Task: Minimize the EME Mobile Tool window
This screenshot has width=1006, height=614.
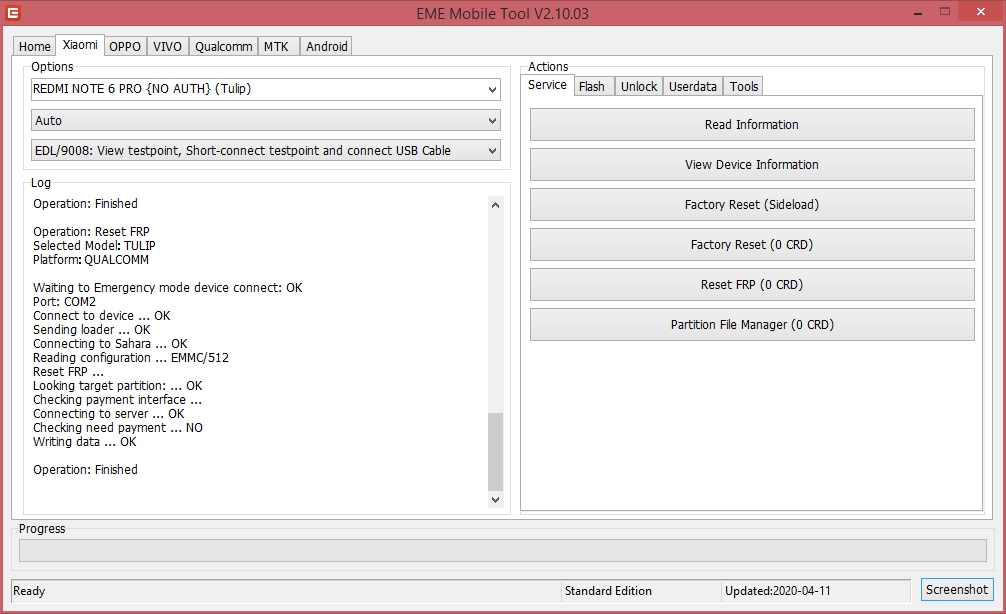Action: (918, 12)
